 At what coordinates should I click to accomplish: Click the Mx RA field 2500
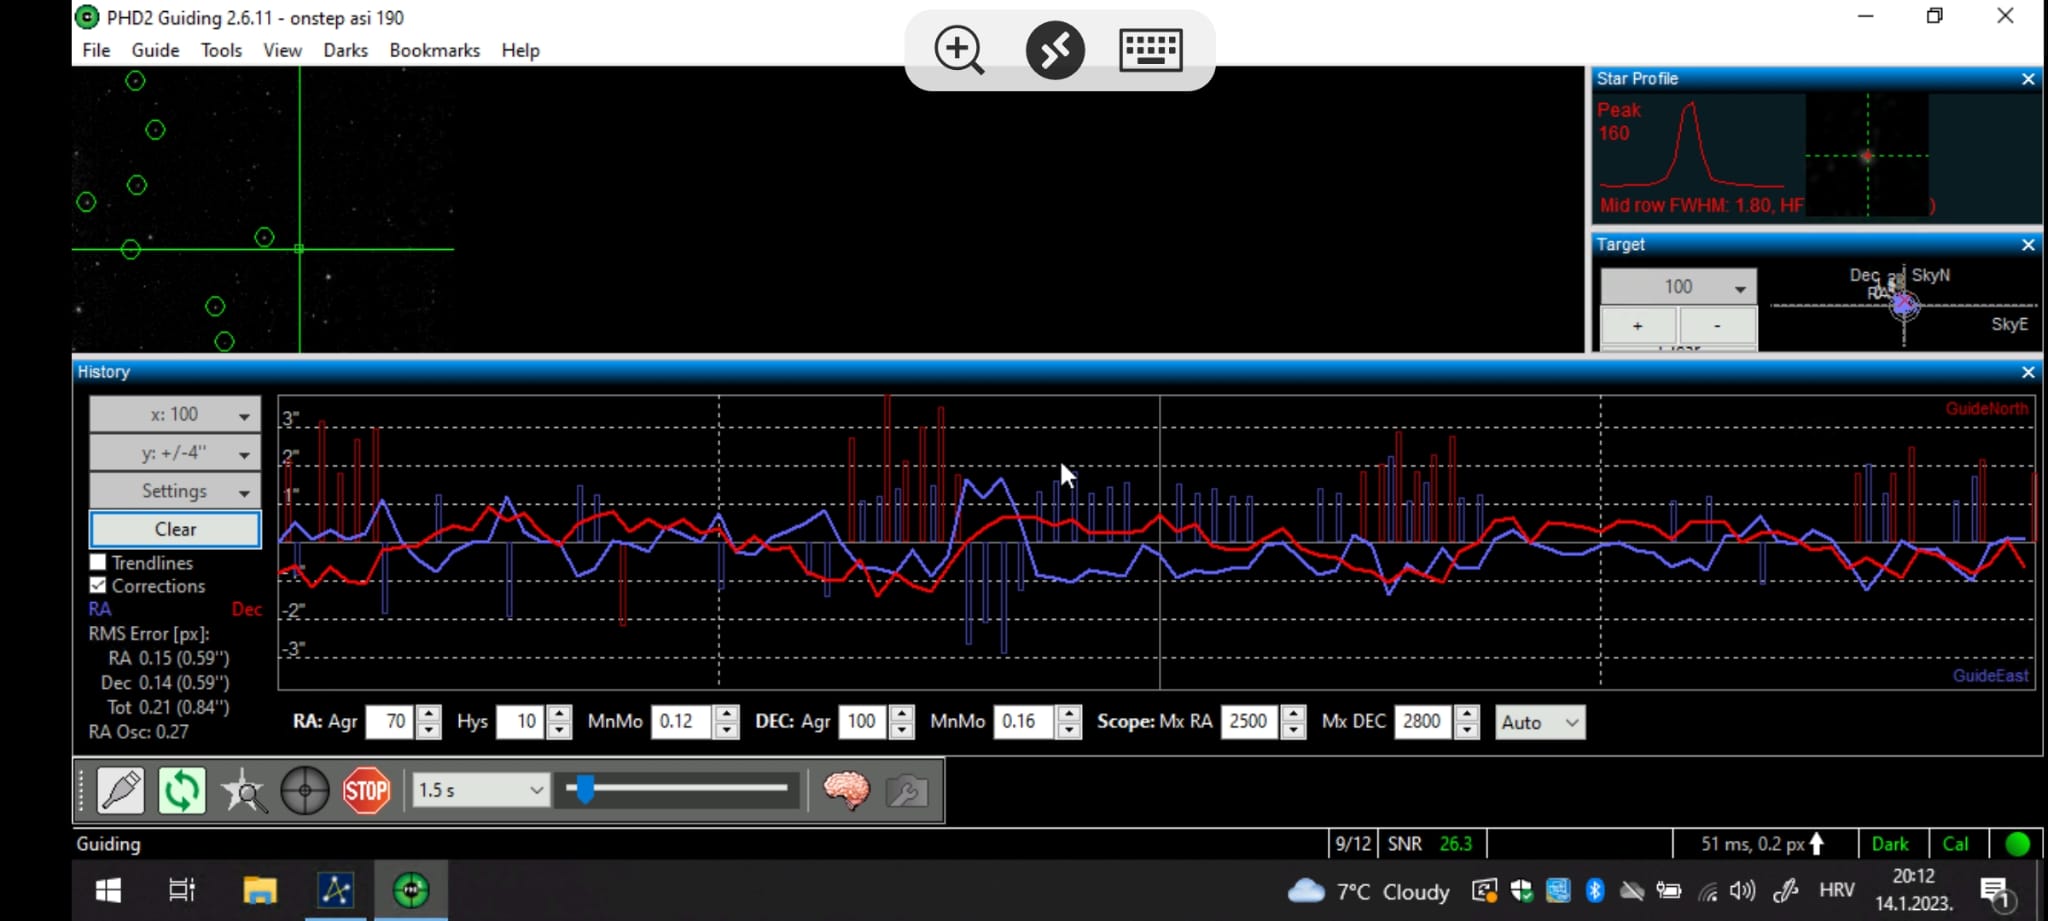[1248, 722]
